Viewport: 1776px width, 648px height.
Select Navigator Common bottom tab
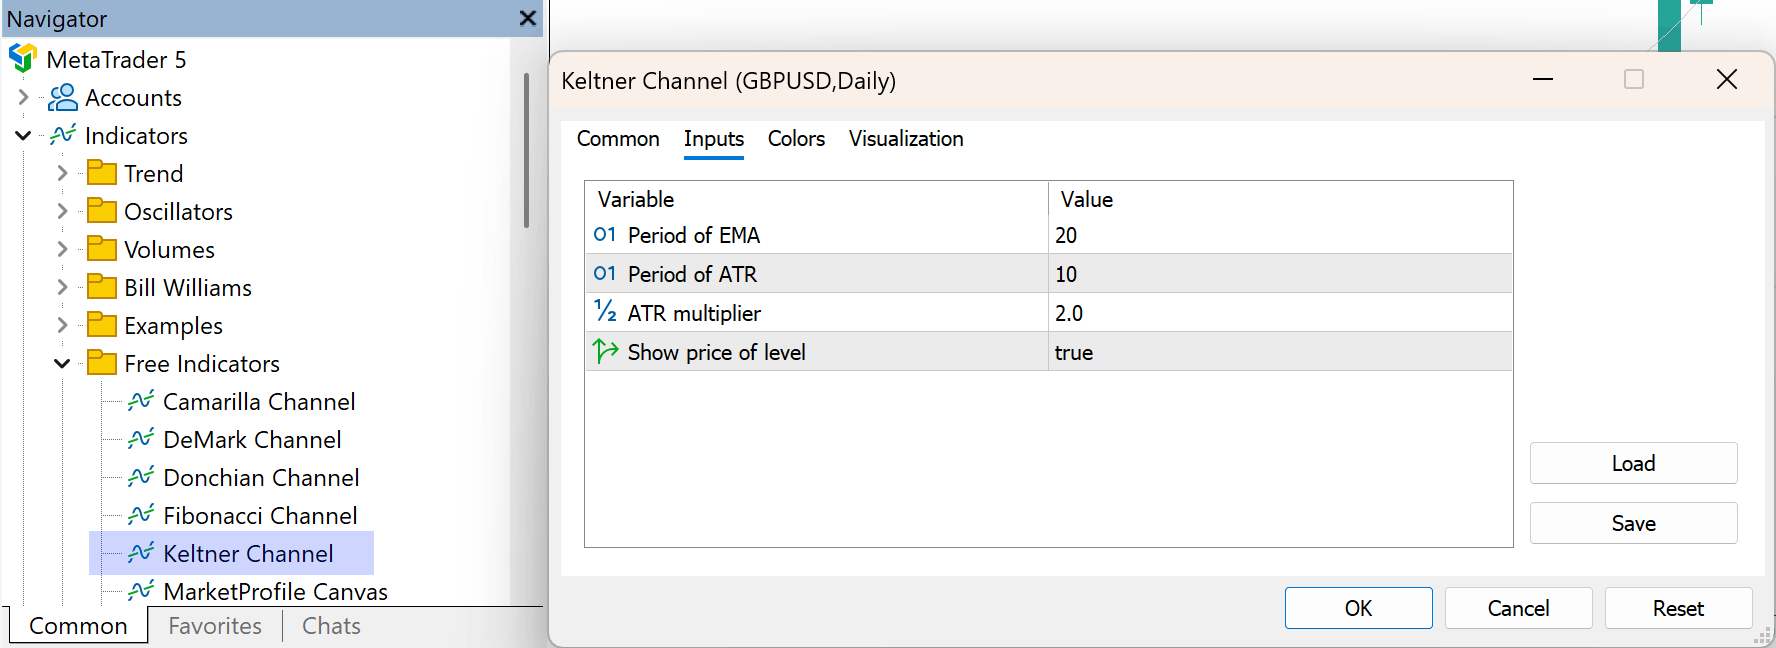(x=78, y=626)
